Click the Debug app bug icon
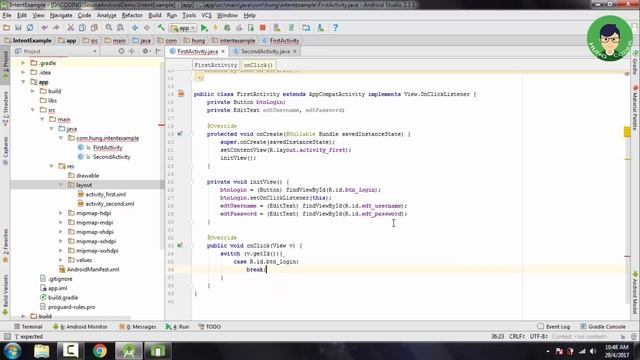 [227, 28]
